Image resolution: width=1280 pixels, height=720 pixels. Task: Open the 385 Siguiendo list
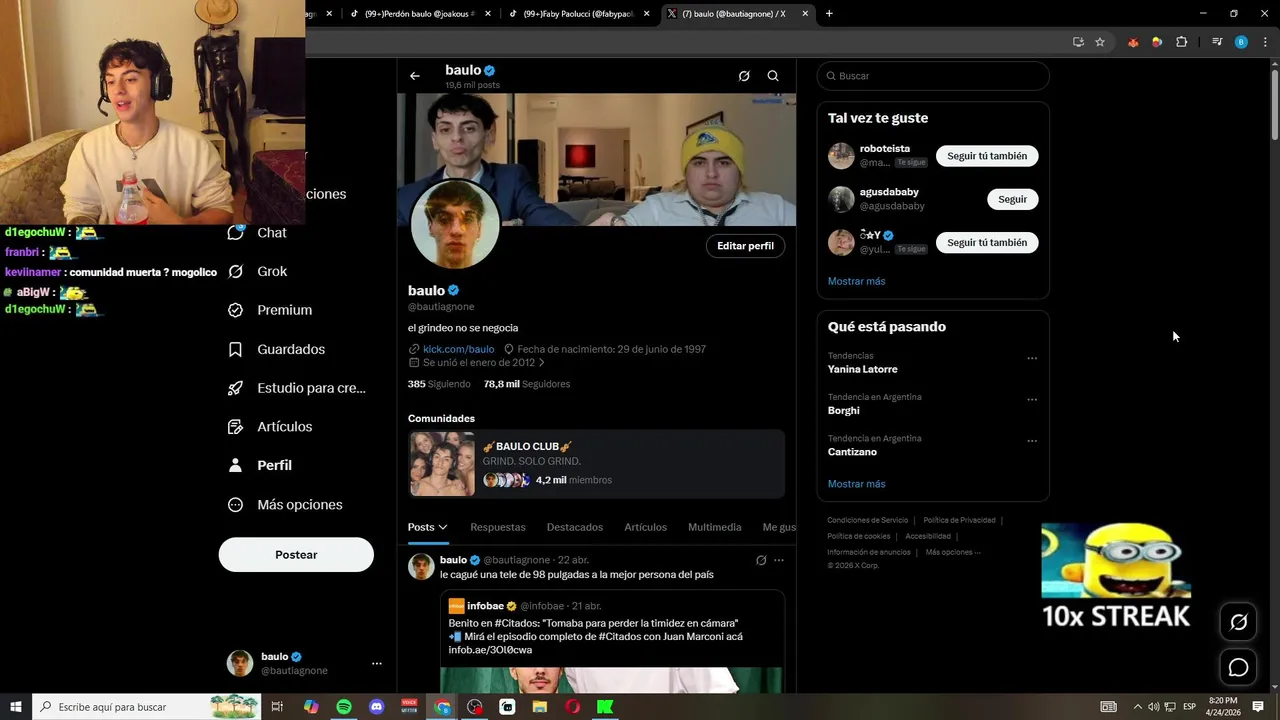point(439,384)
